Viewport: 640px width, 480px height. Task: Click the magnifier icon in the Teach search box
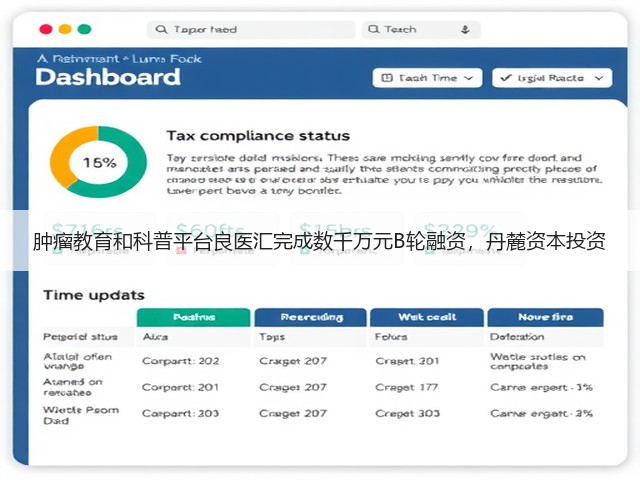[373, 29]
